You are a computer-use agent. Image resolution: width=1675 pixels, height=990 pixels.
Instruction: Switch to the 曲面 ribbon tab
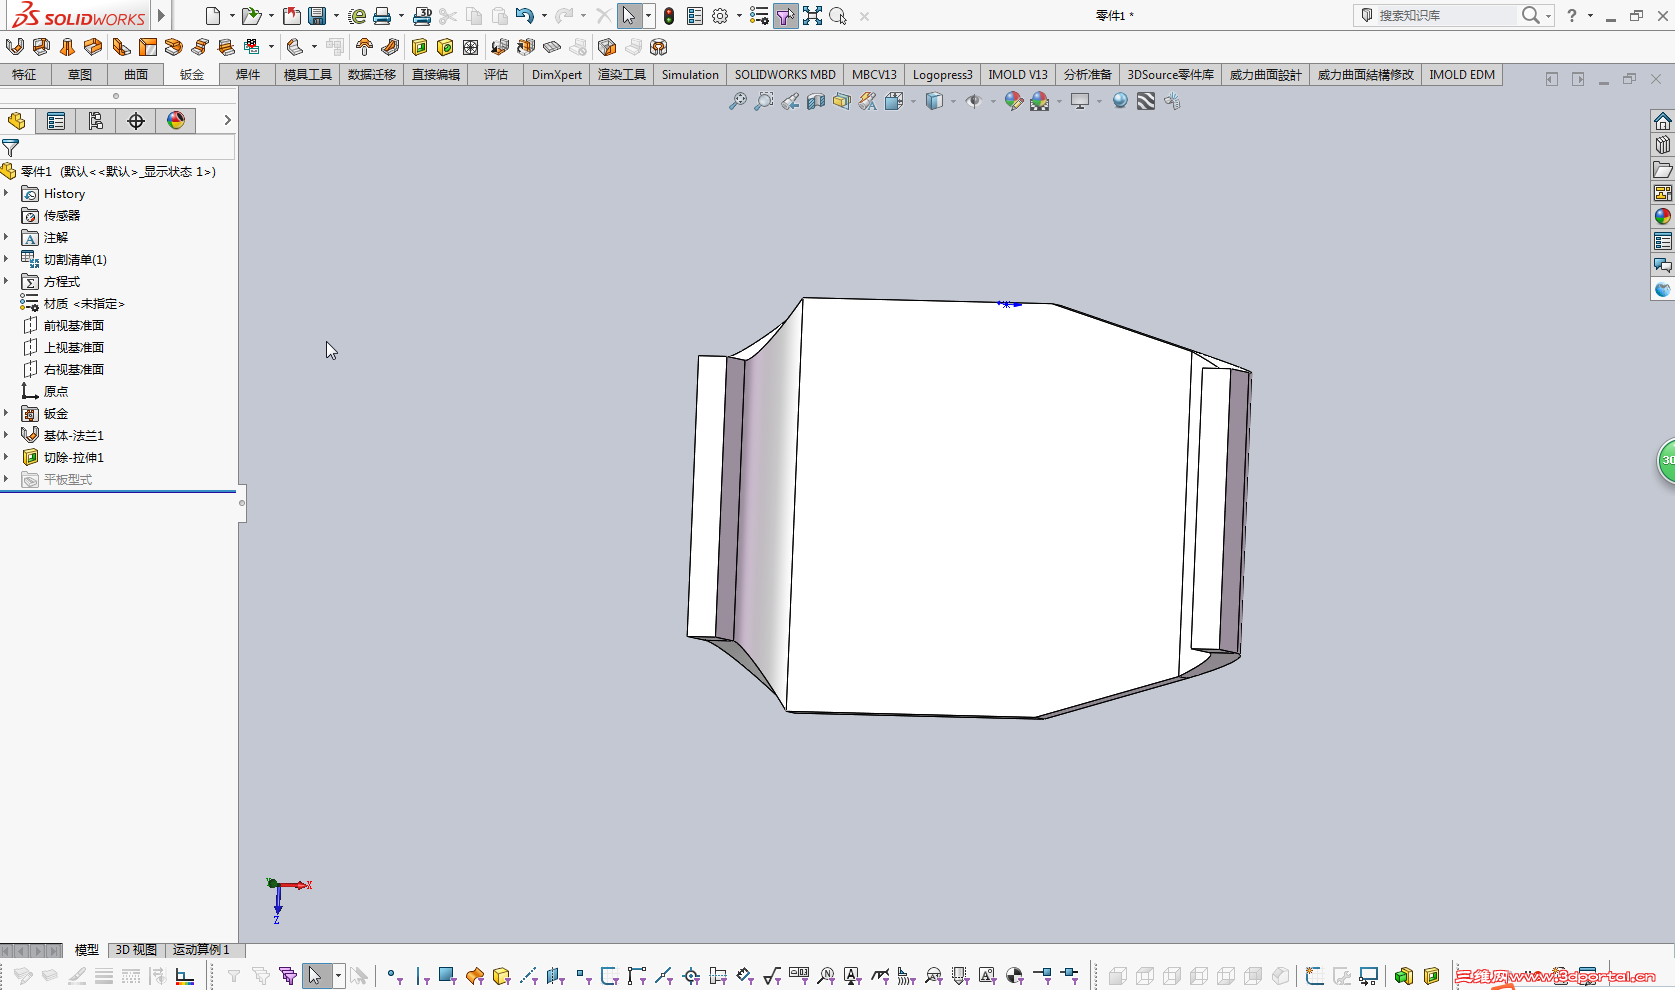[x=136, y=75]
